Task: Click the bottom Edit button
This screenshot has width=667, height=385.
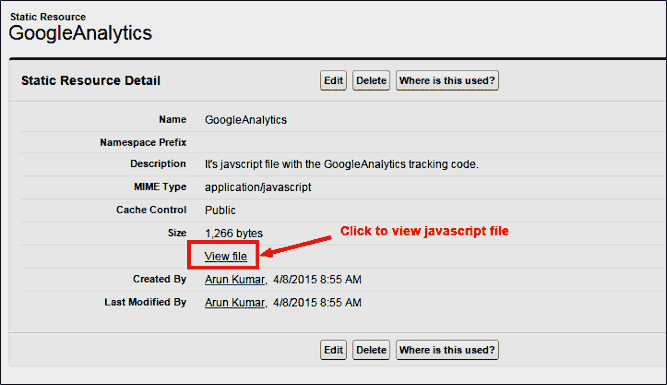Action: click(333, 350)
